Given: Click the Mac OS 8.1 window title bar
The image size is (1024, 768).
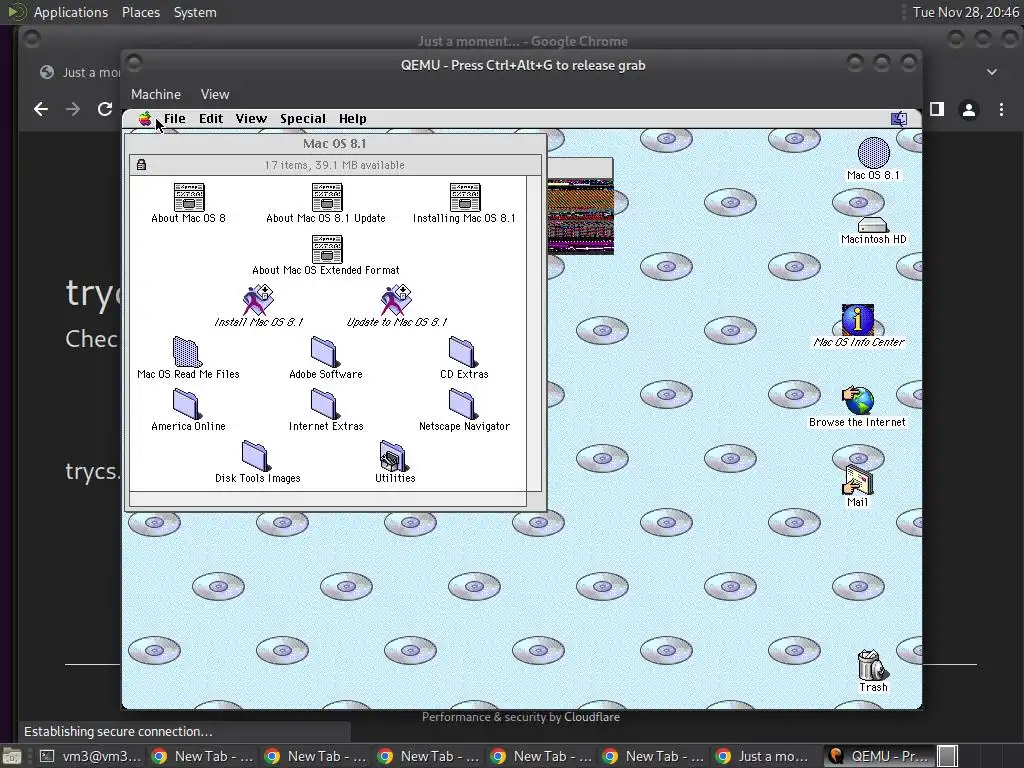Looking at the screenshot, I should coord(335,144).
